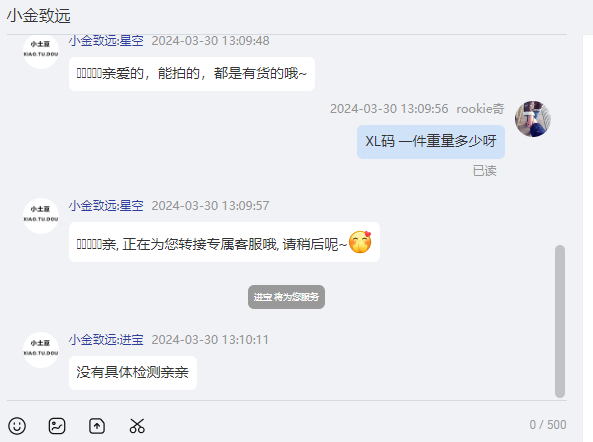The image size is (593, 442).
Task: Click the rookie奇 username label
Action: coord(480,109)
